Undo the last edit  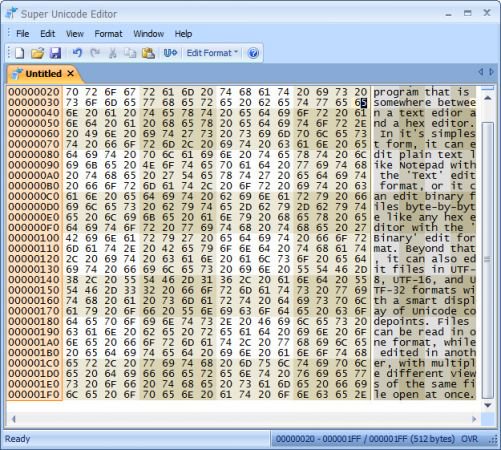coord(77,53)
